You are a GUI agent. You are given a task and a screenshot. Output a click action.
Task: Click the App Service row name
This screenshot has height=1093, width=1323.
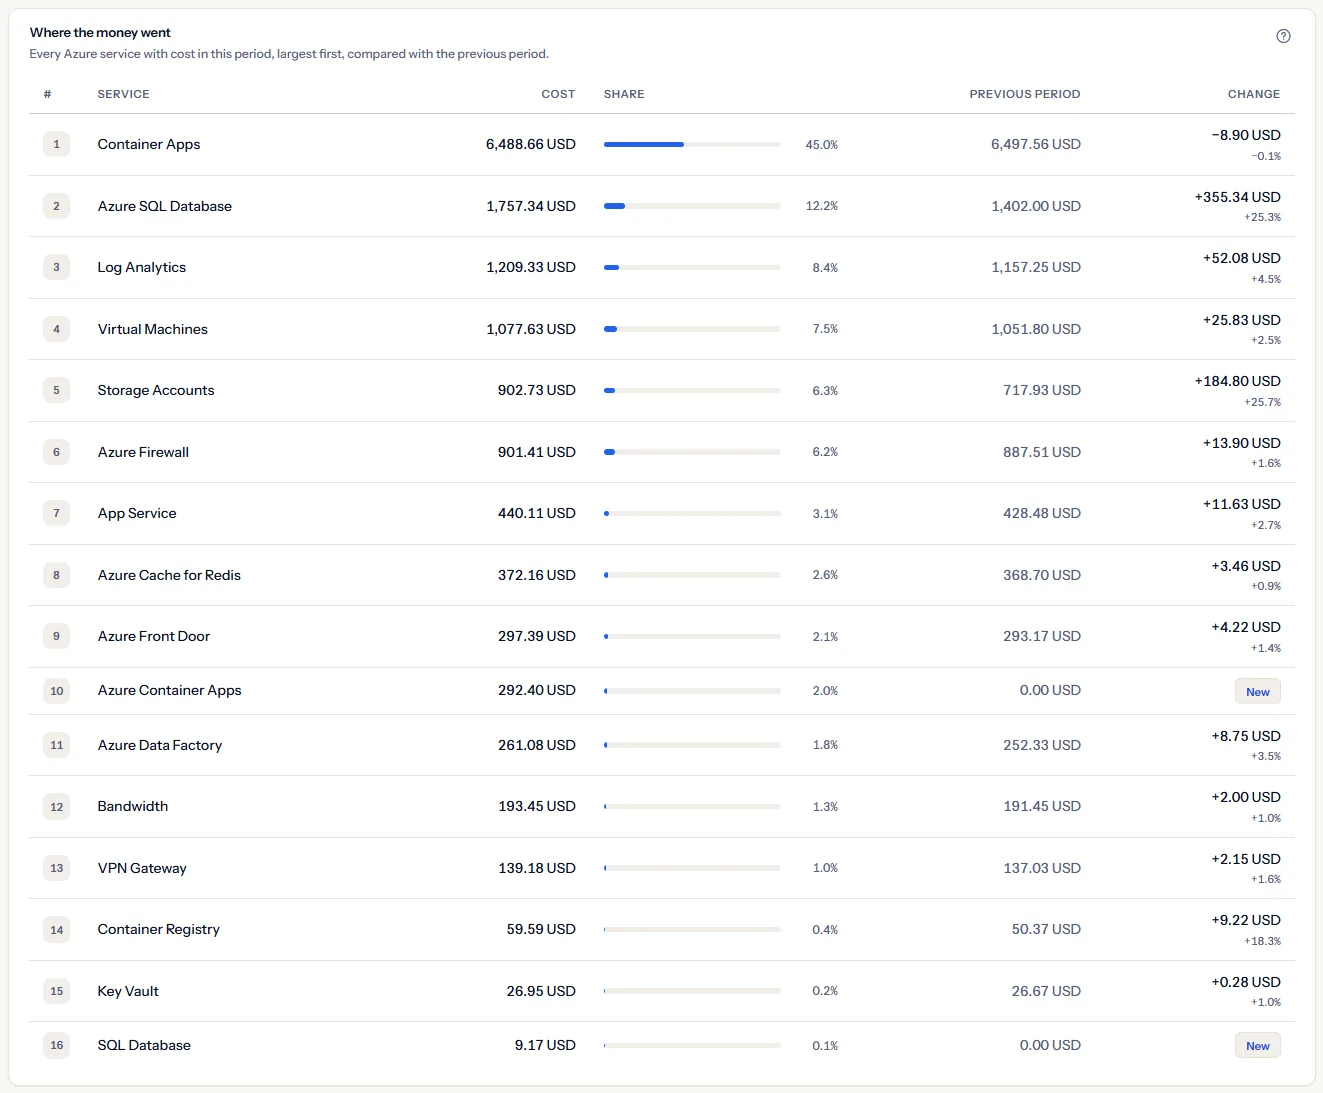(137, 513)
